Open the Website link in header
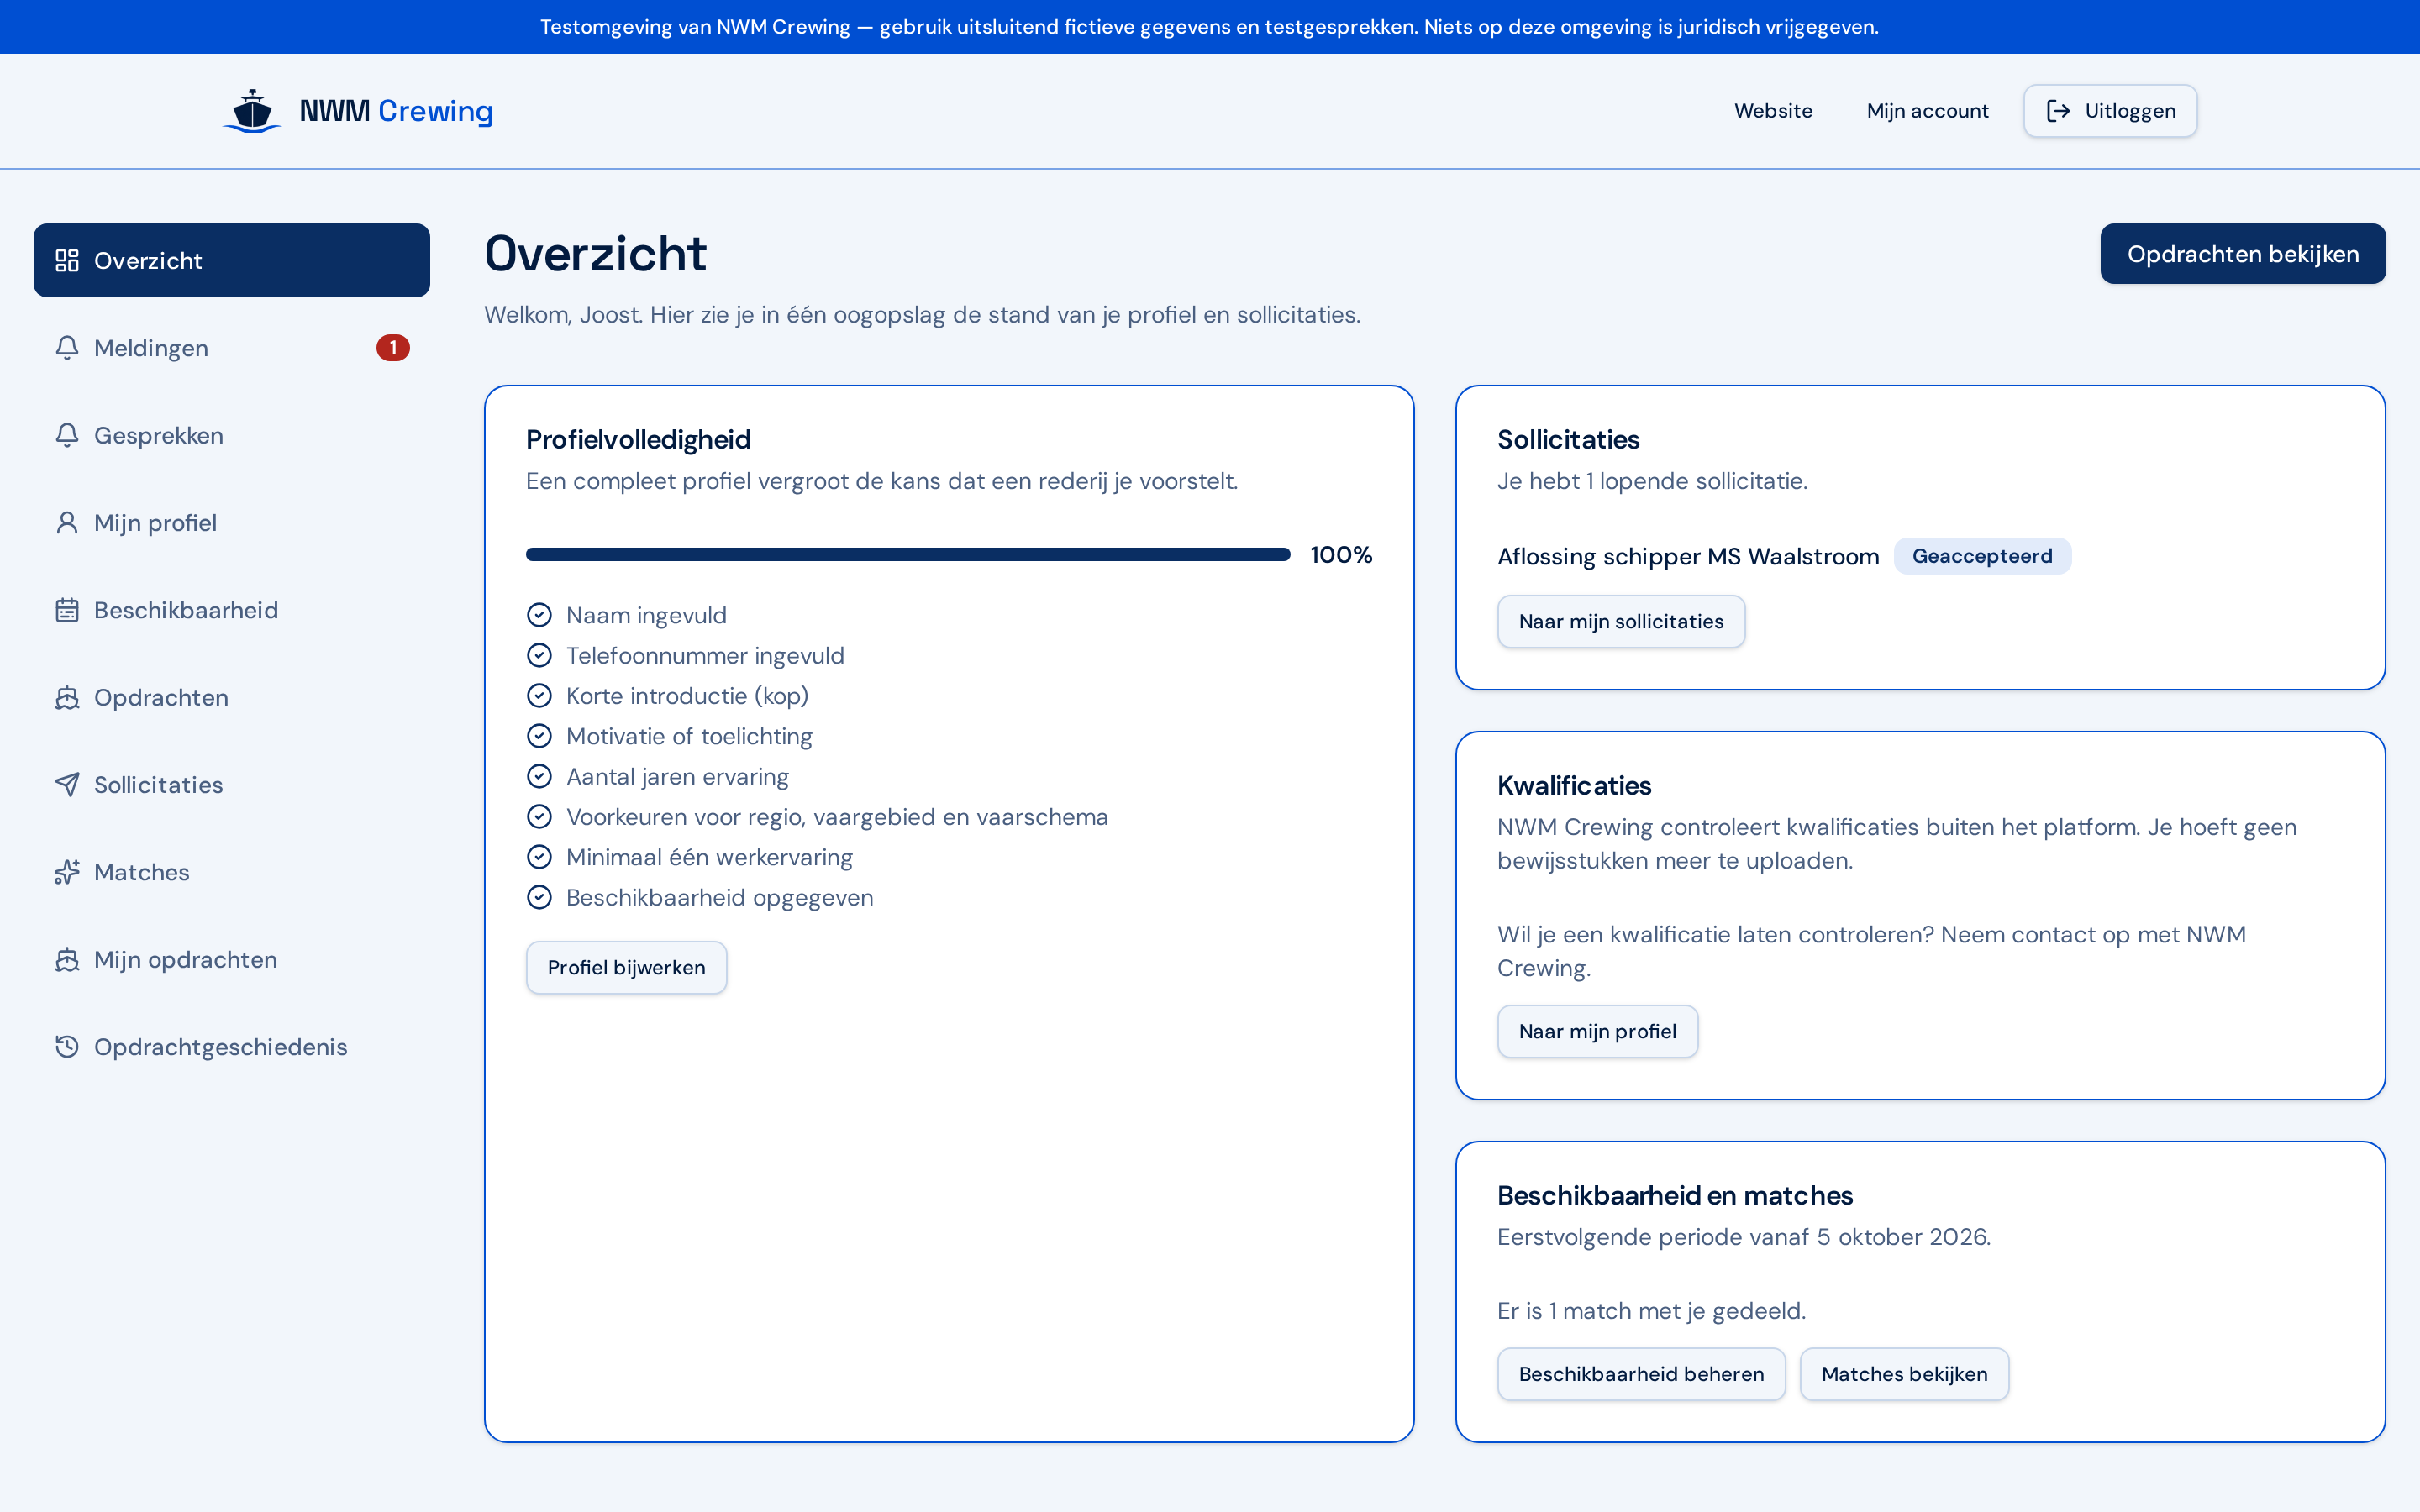The width and height of the screenshot is (2420, 1512). click(1773, 111)
